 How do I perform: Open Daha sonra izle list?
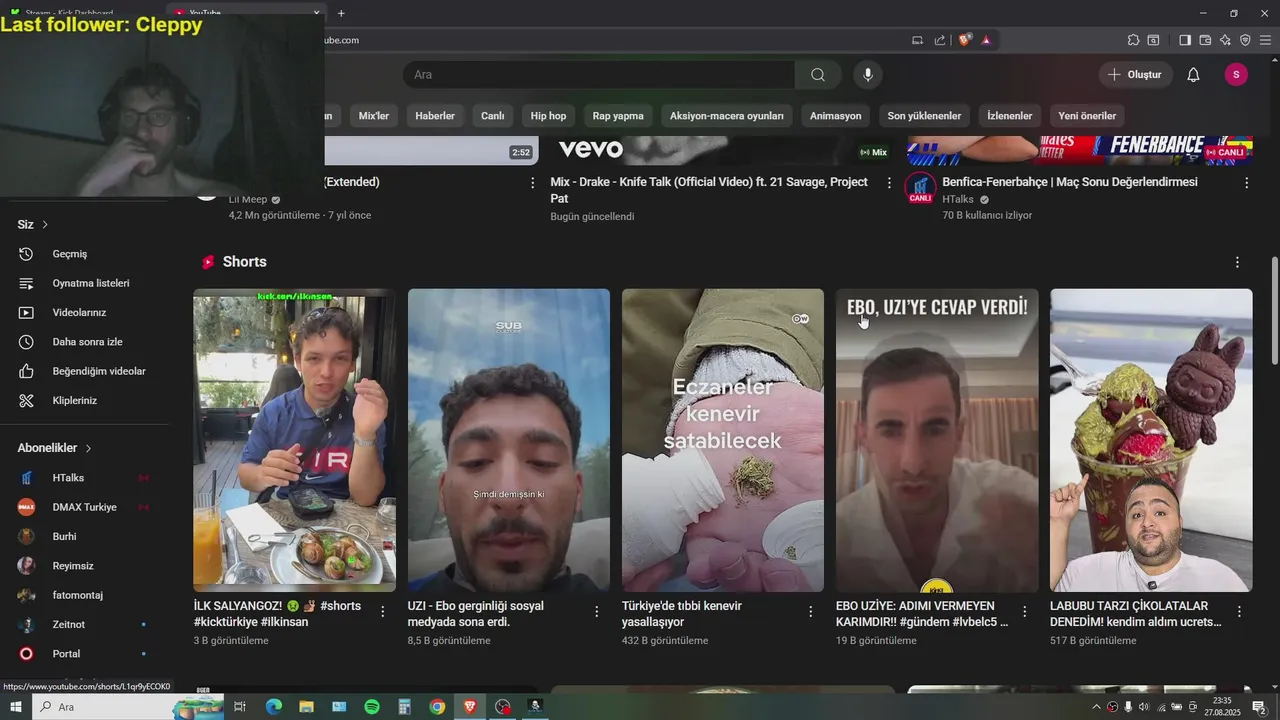[x=85, y=342]
